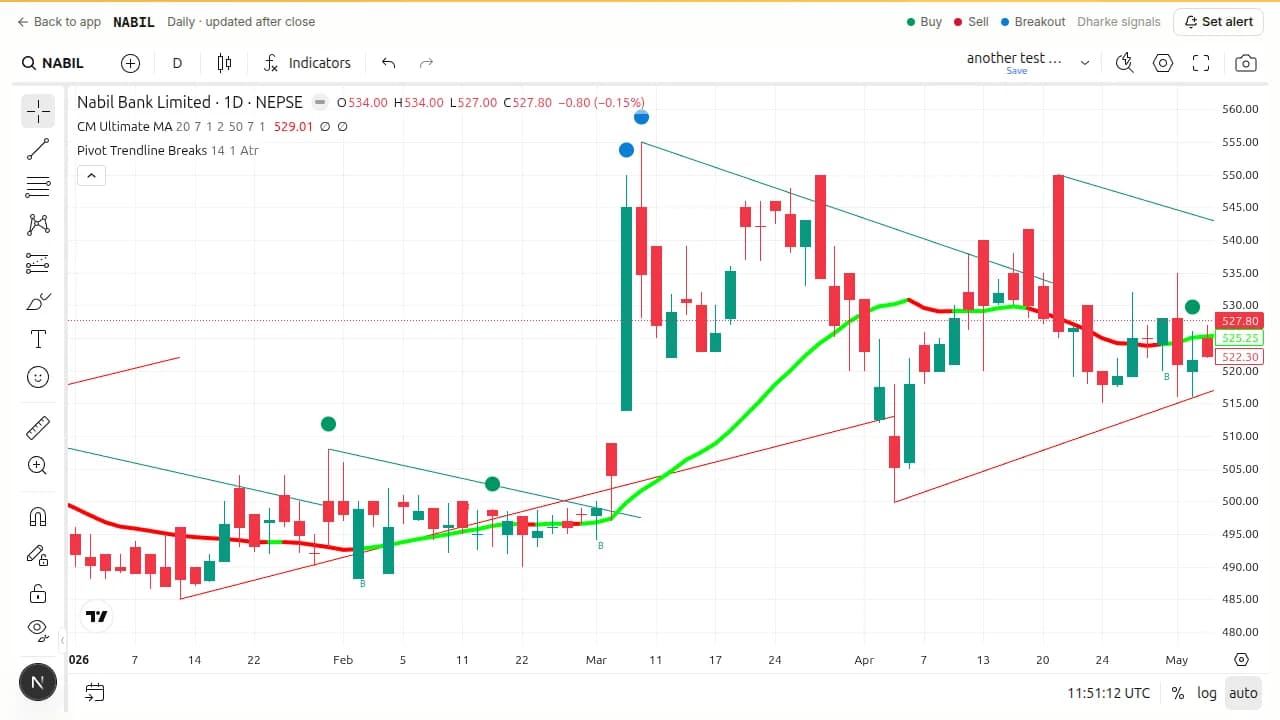Toggle Dharke signals legend item
The height and width of the screenshot is (720, 1280).
[x=1119, y=21]
